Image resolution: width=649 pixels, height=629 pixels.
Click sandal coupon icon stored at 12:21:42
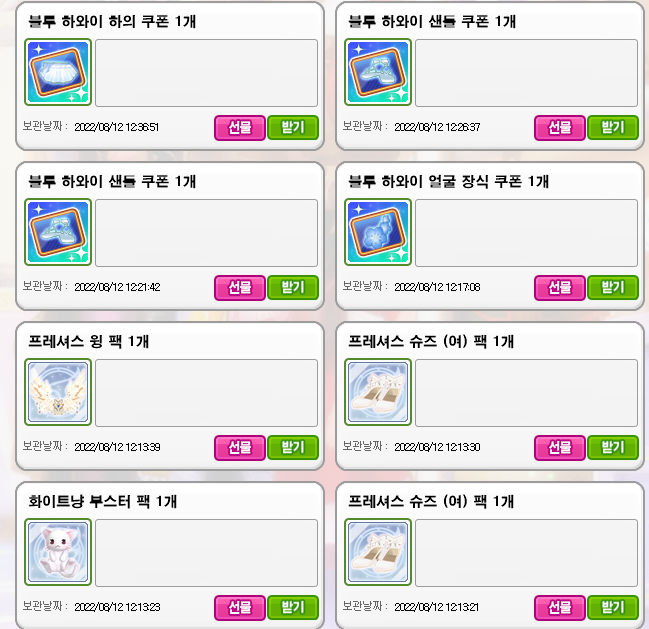[58, 232]
